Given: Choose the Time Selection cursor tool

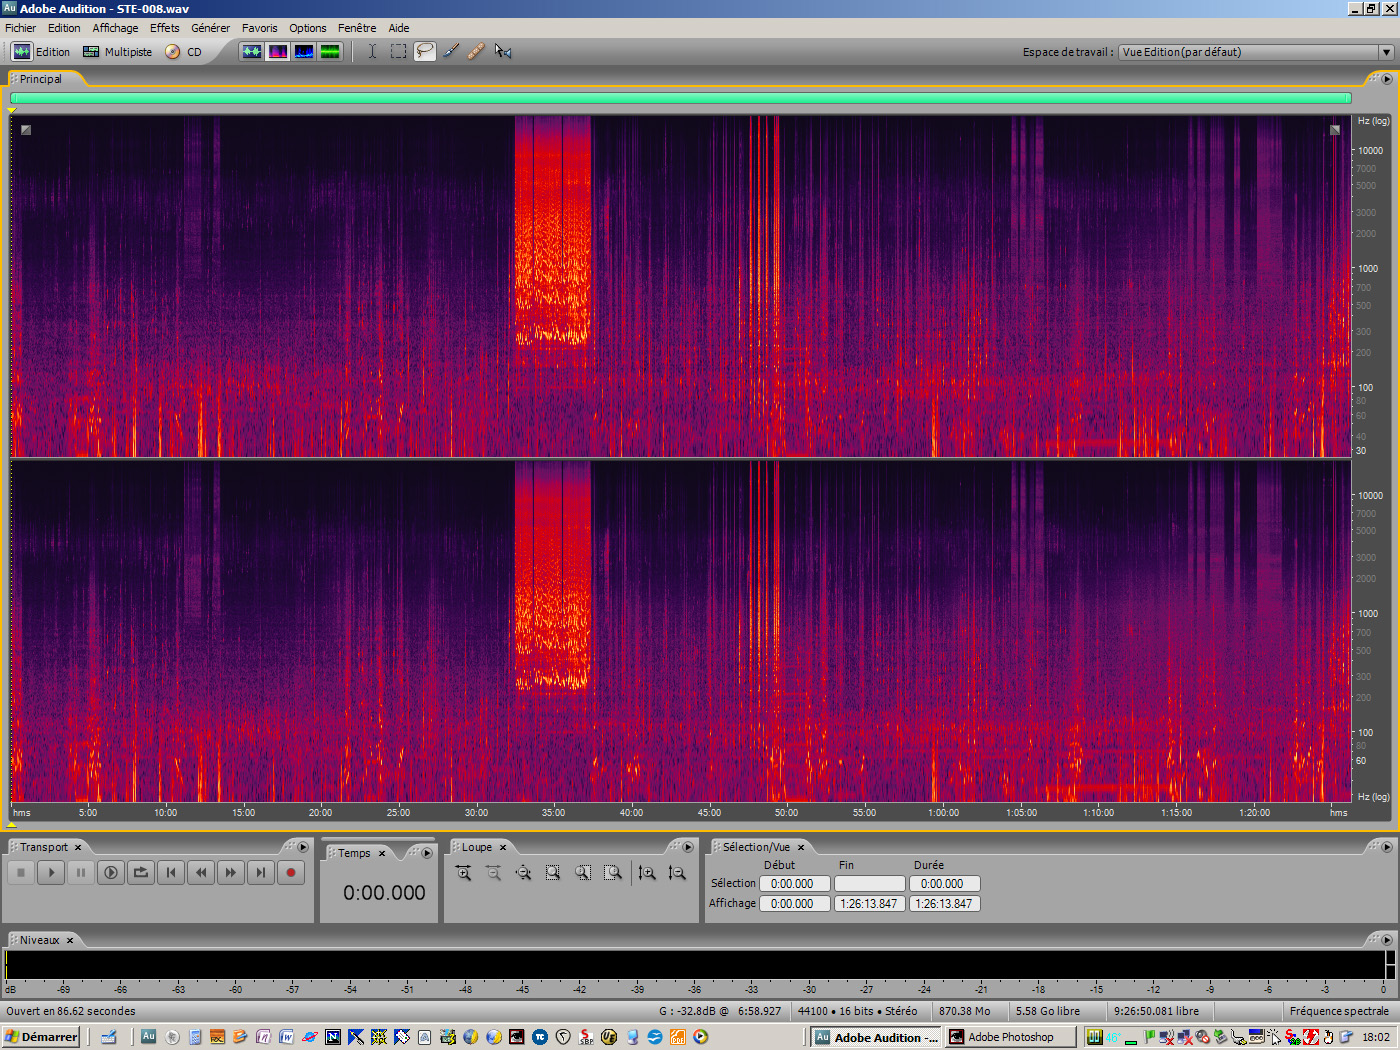Looking at the screenshot, I should coord(372,51).
